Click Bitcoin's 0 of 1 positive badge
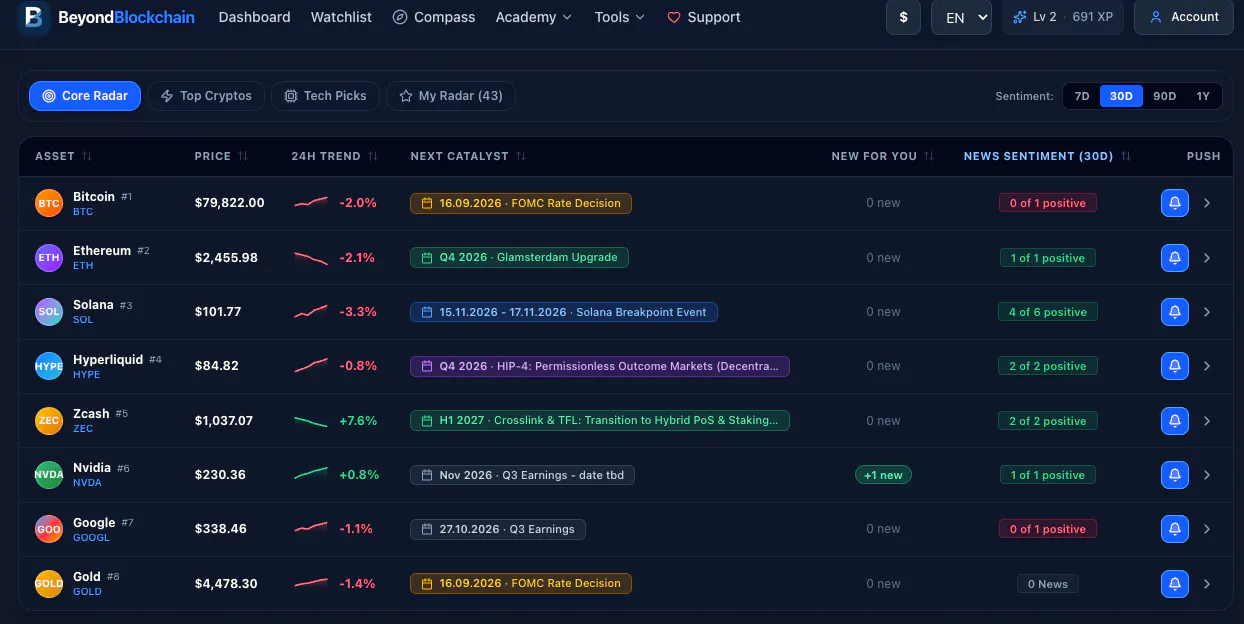This screenshot has height=624, width=1244. click(1047, 203)
